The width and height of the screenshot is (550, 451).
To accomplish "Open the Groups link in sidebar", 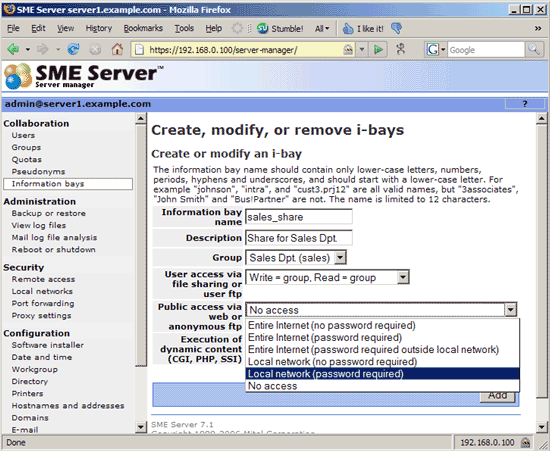I will click(26, 147).
